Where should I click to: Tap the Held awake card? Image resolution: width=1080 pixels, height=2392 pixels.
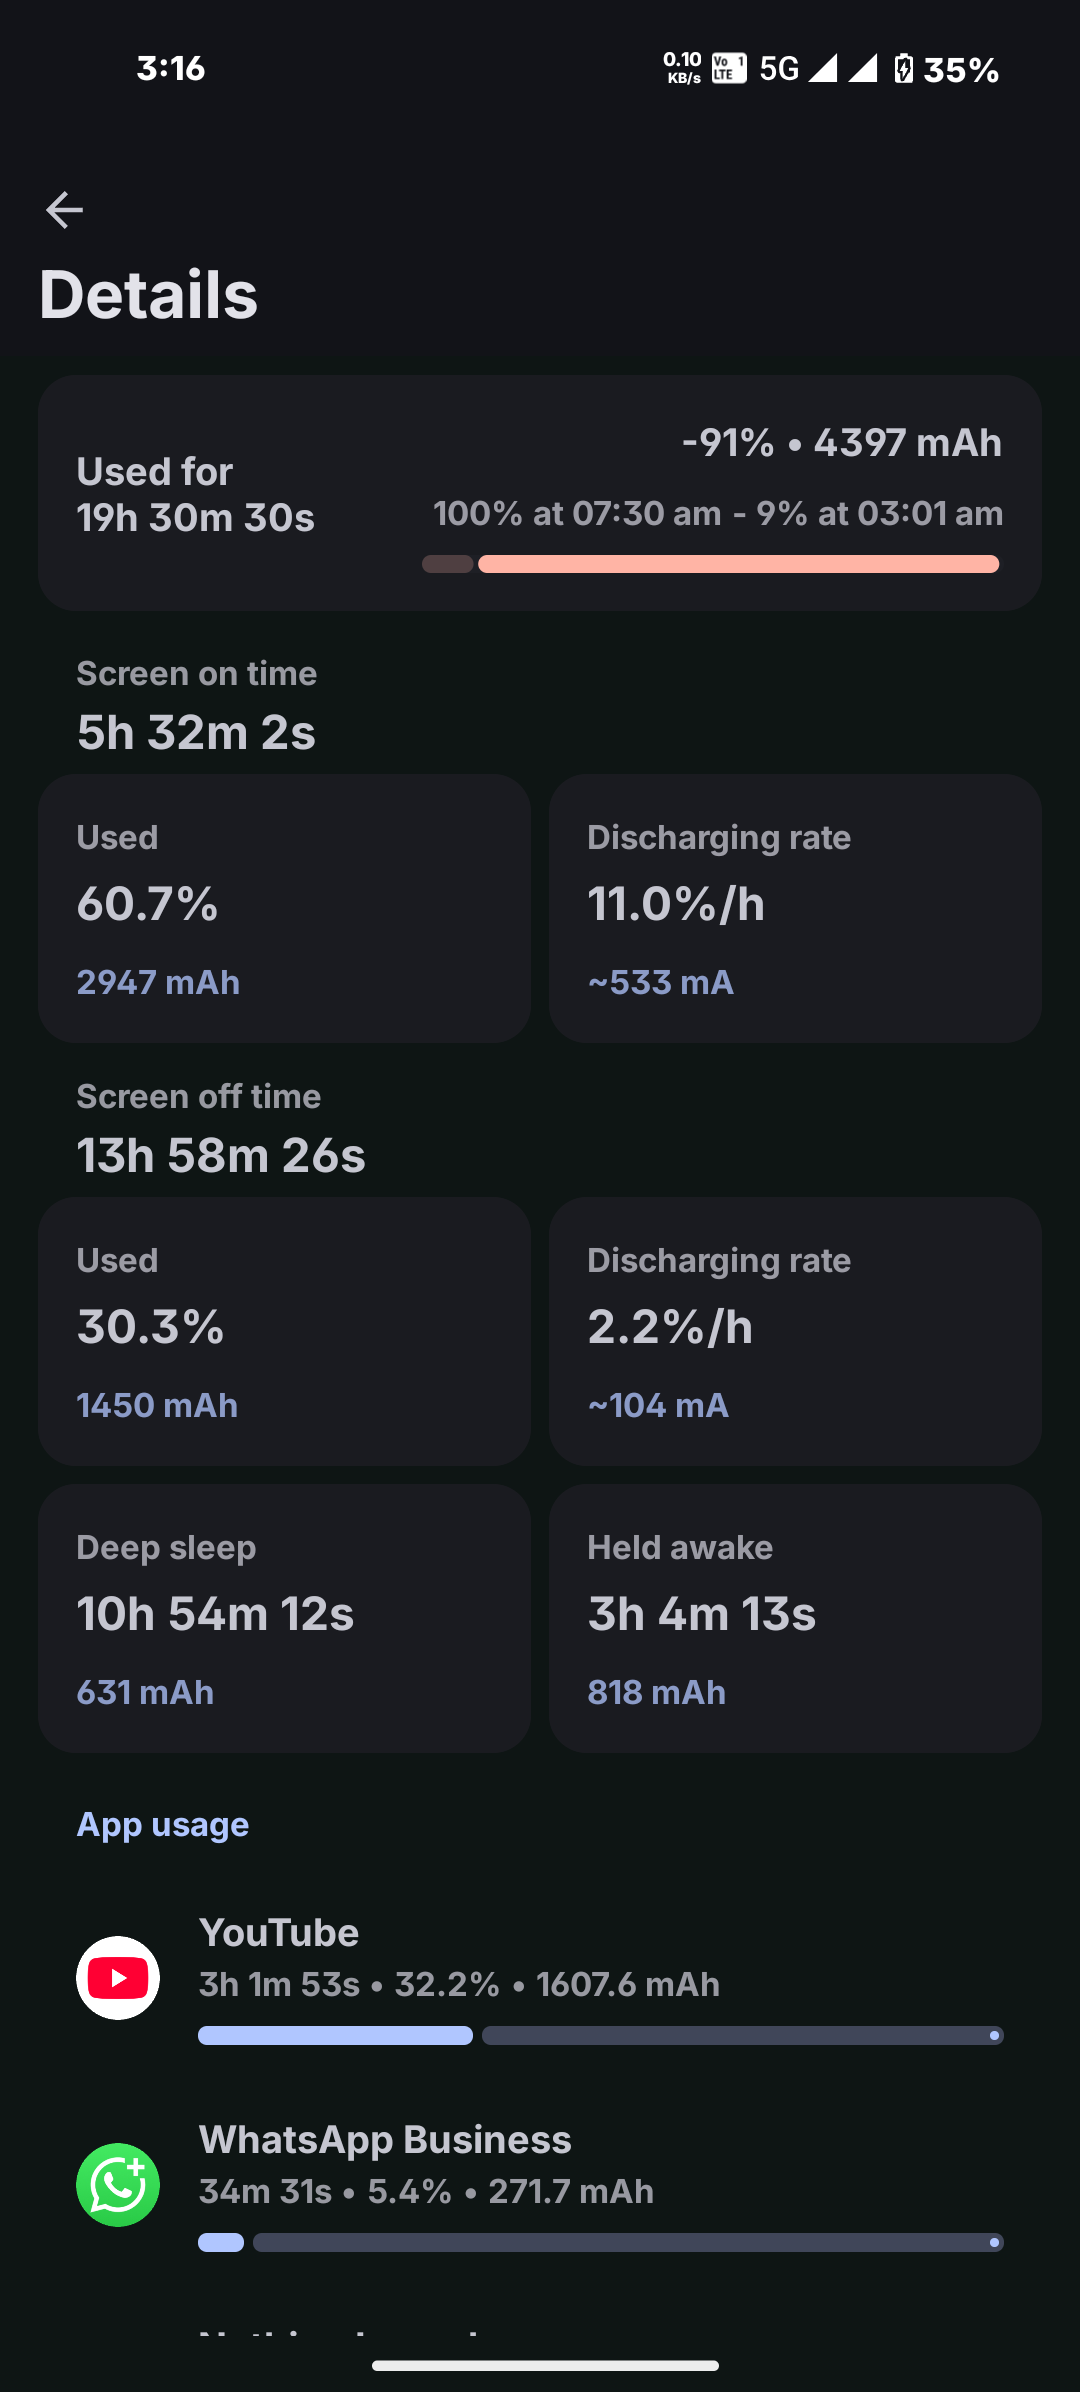[795, 1618]
